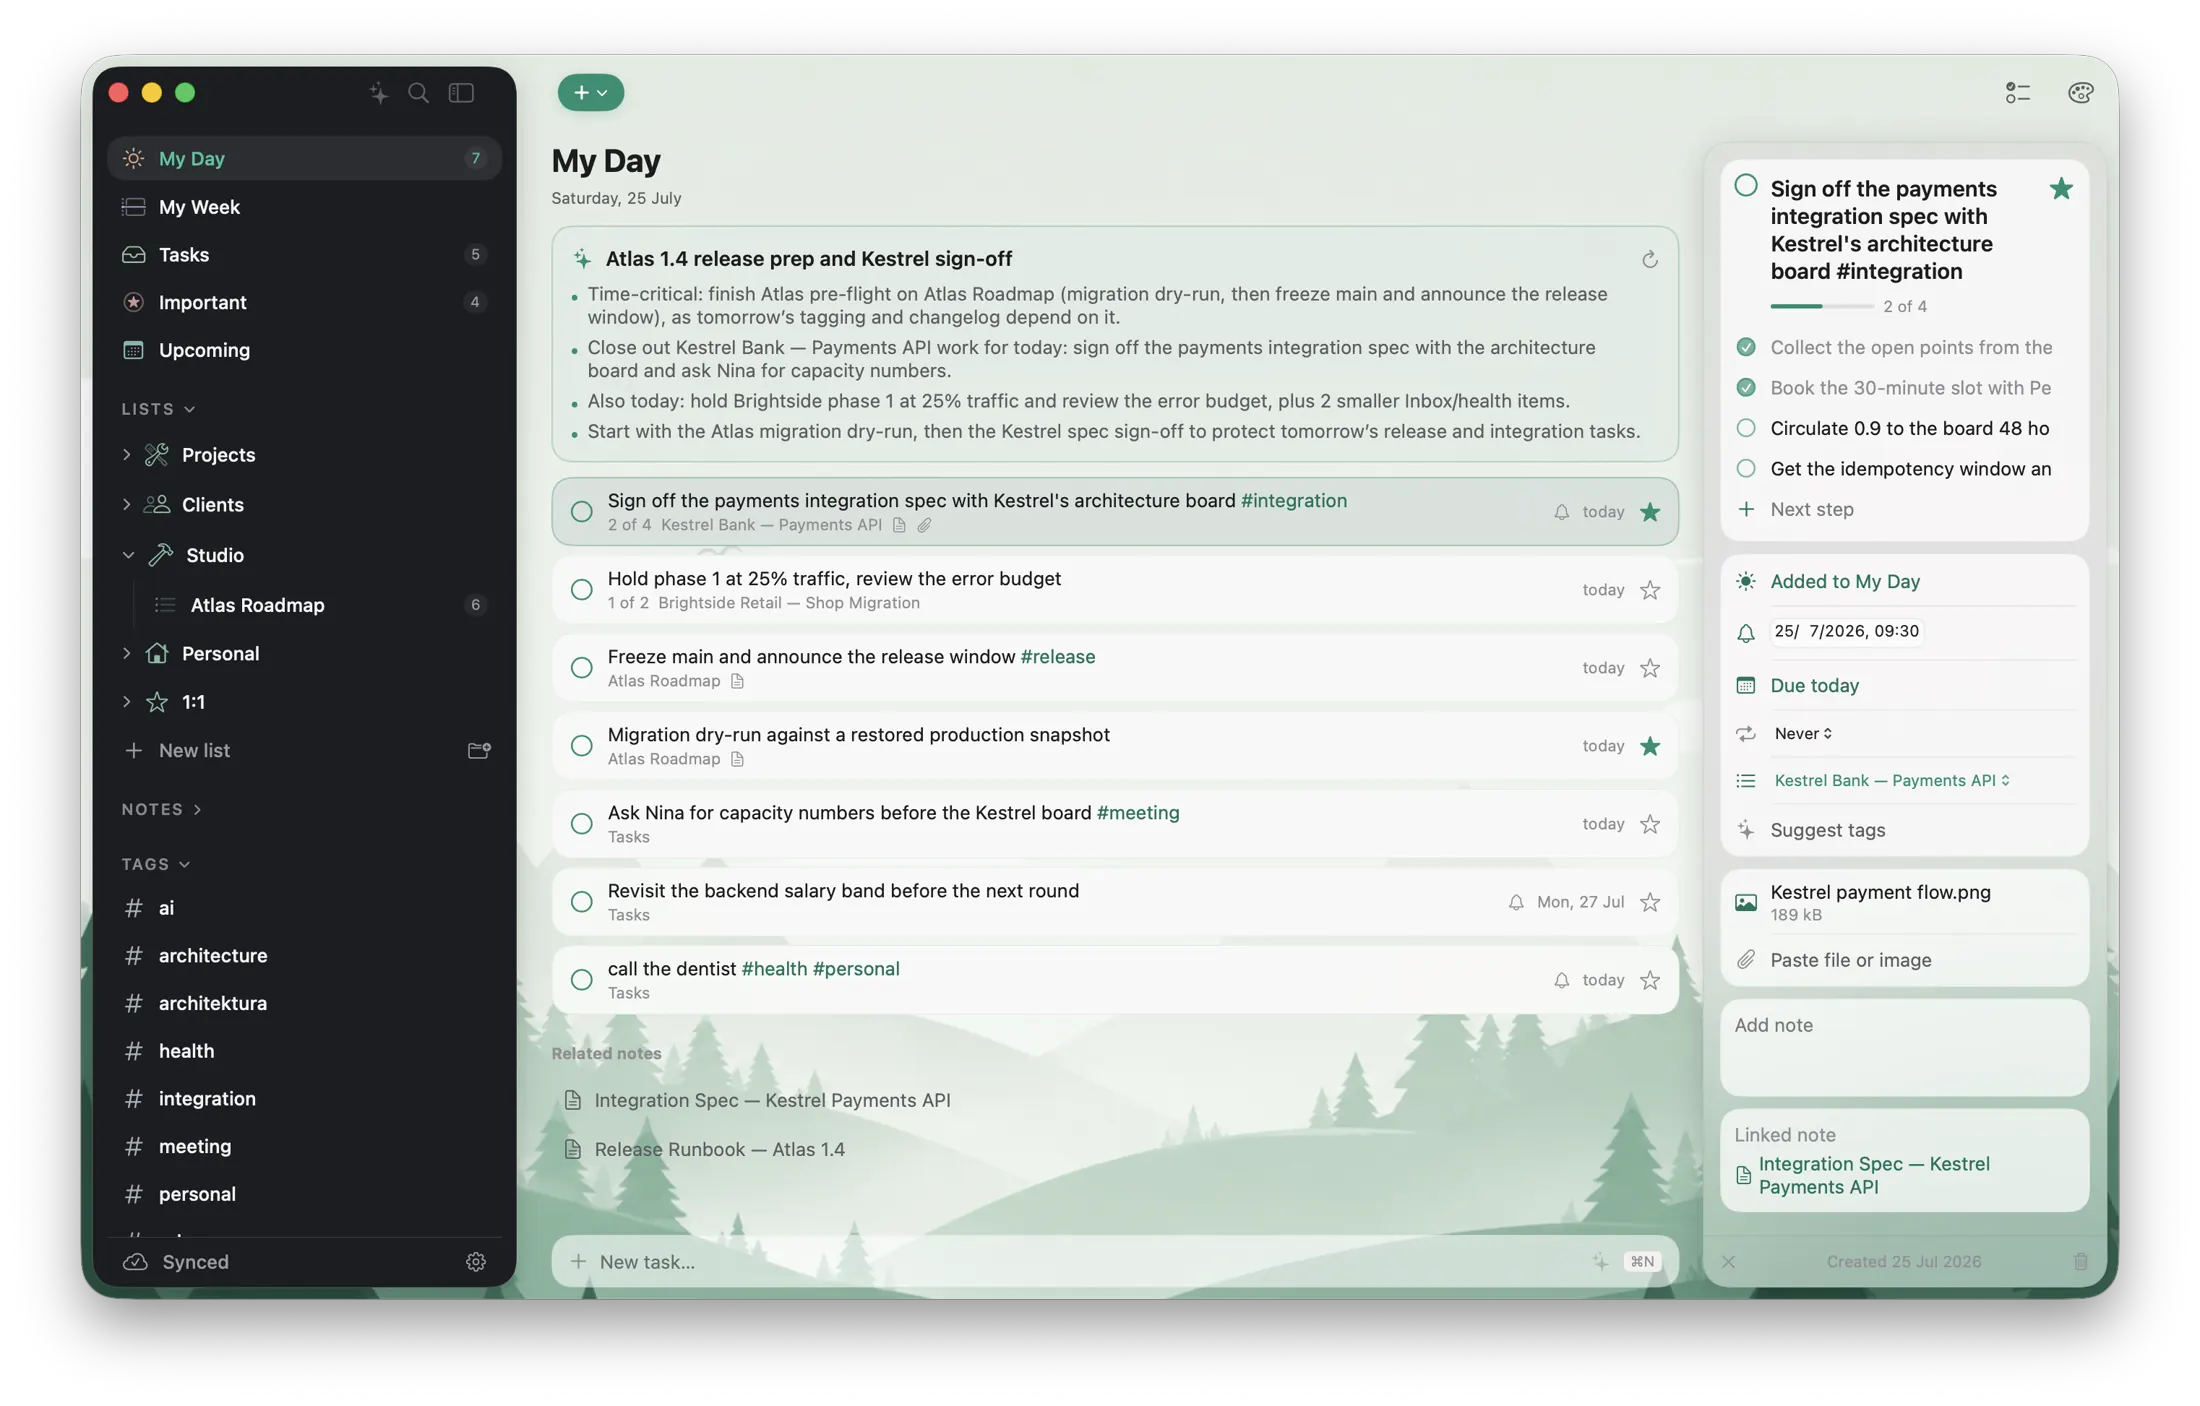This screenshot has height=1406, width=2200.
Task: Change the Kestrel Bank — Payments API list dropdown
Action: (x=1891, y=781)
